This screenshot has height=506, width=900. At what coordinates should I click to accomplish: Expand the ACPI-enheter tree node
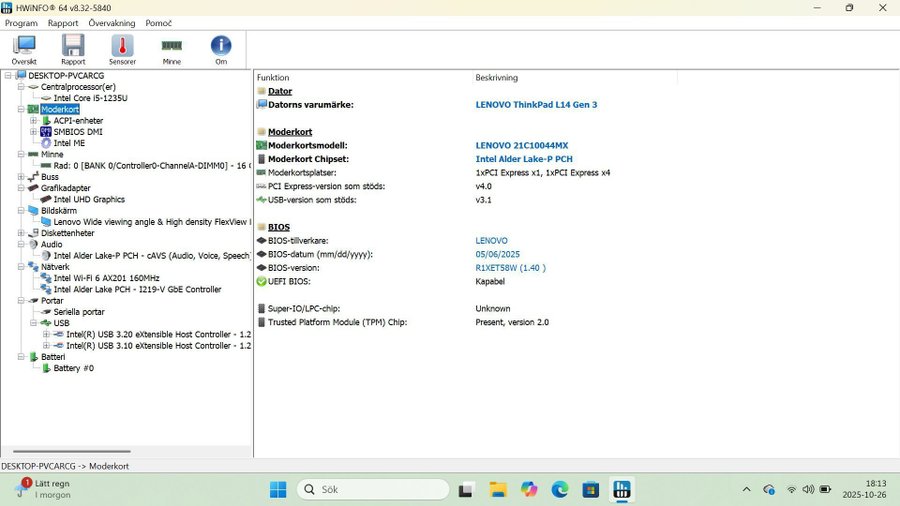pyautogui.click(x=33, y=121)
